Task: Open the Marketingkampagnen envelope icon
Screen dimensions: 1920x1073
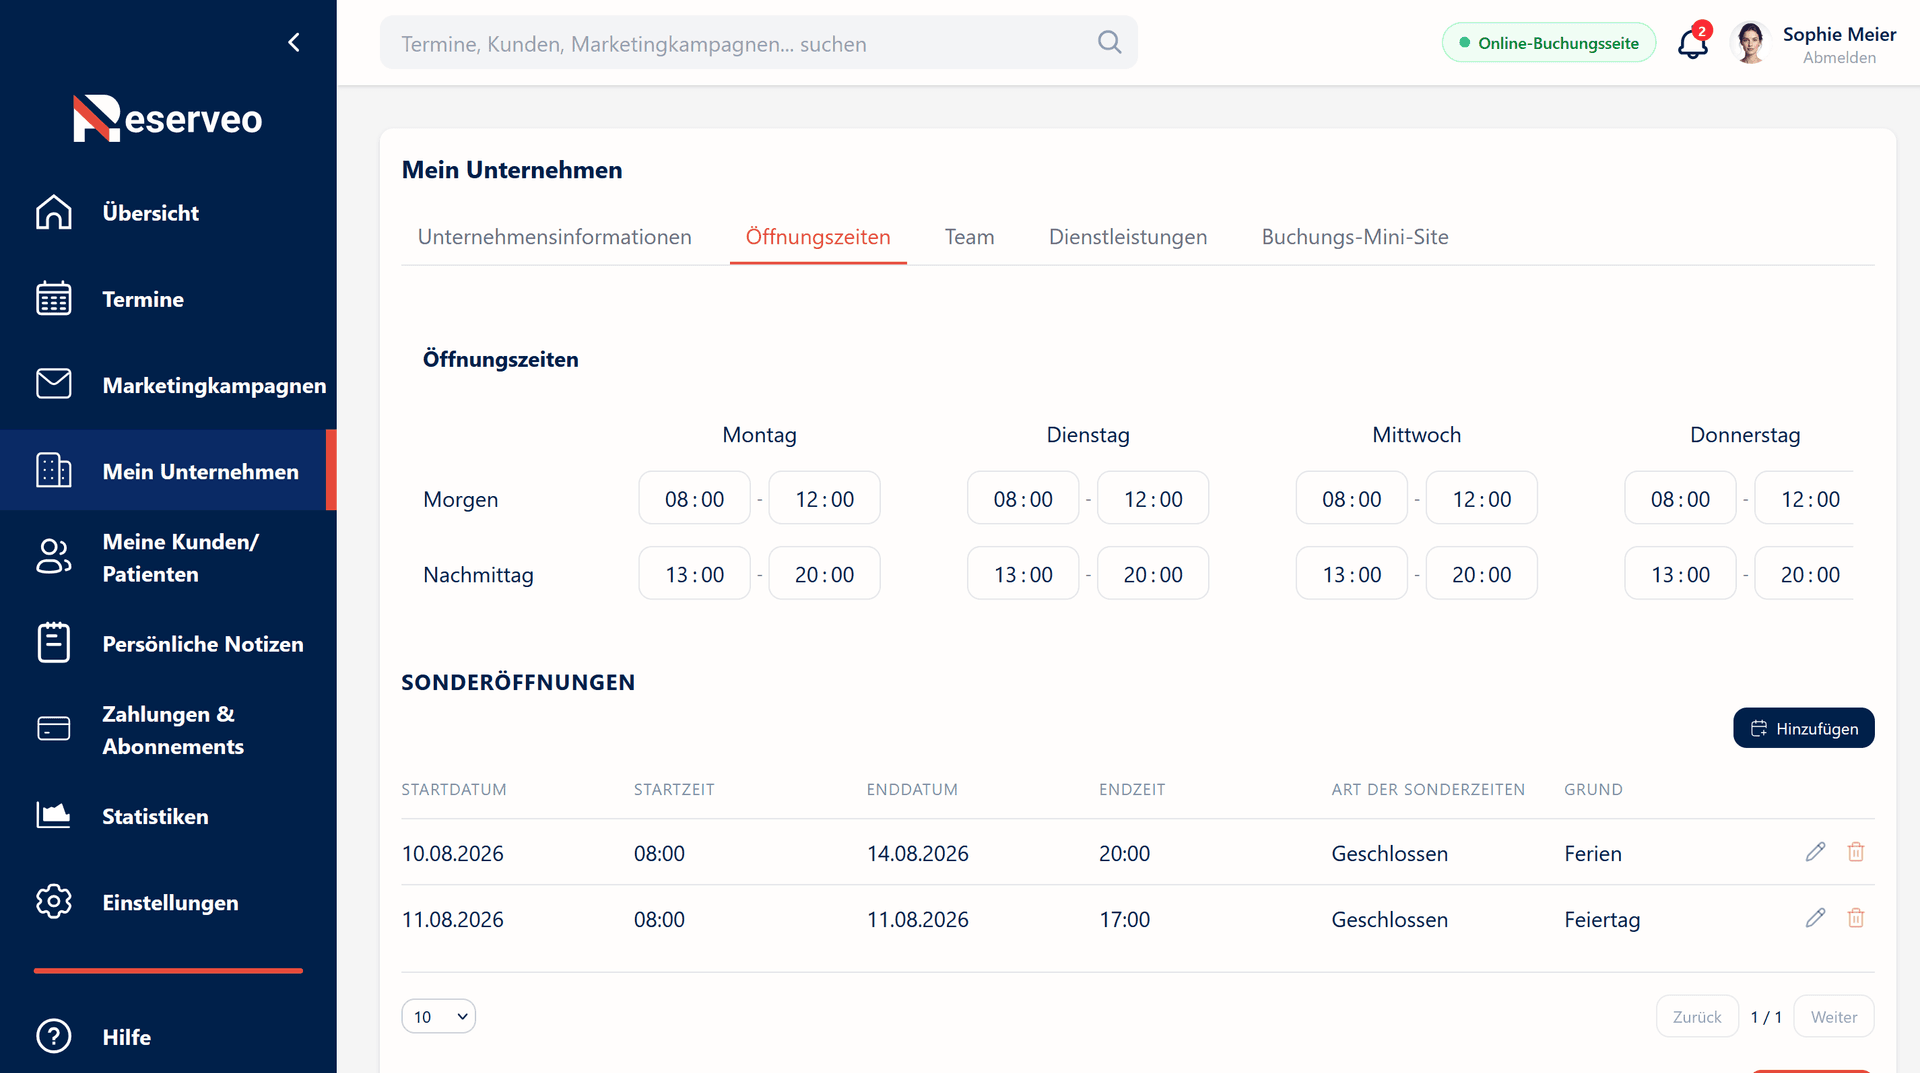Action: [x=54, y=384]
